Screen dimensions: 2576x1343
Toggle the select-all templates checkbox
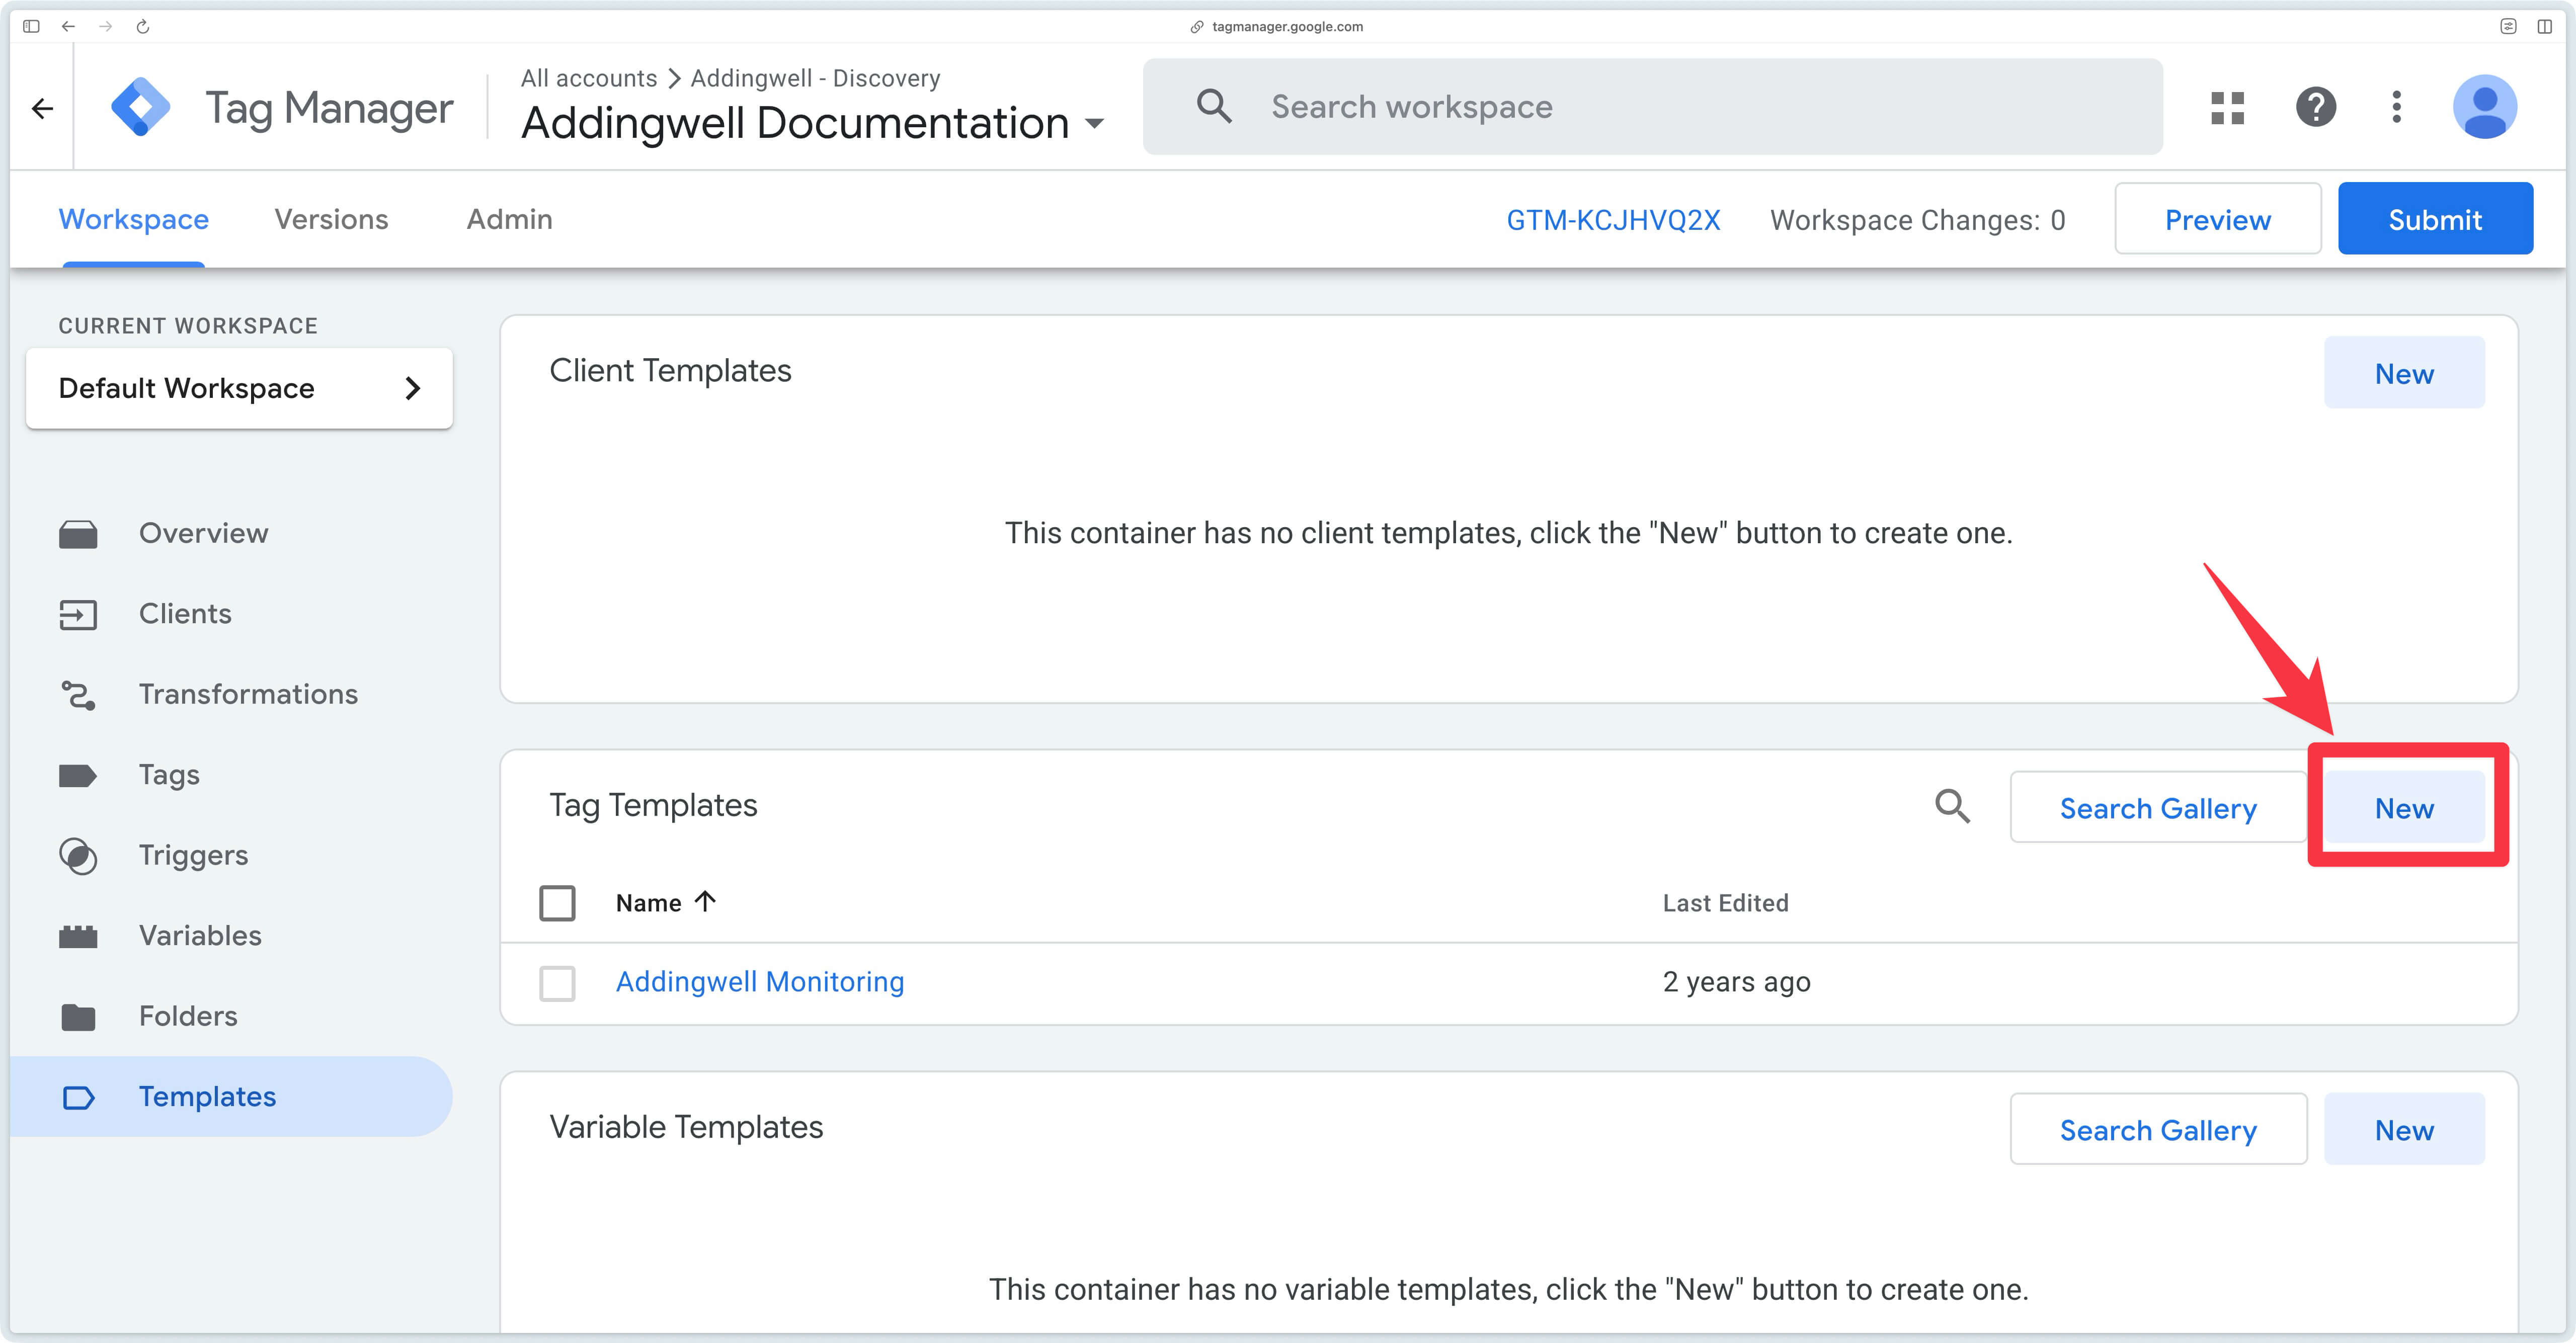click(x=557, y=902)
